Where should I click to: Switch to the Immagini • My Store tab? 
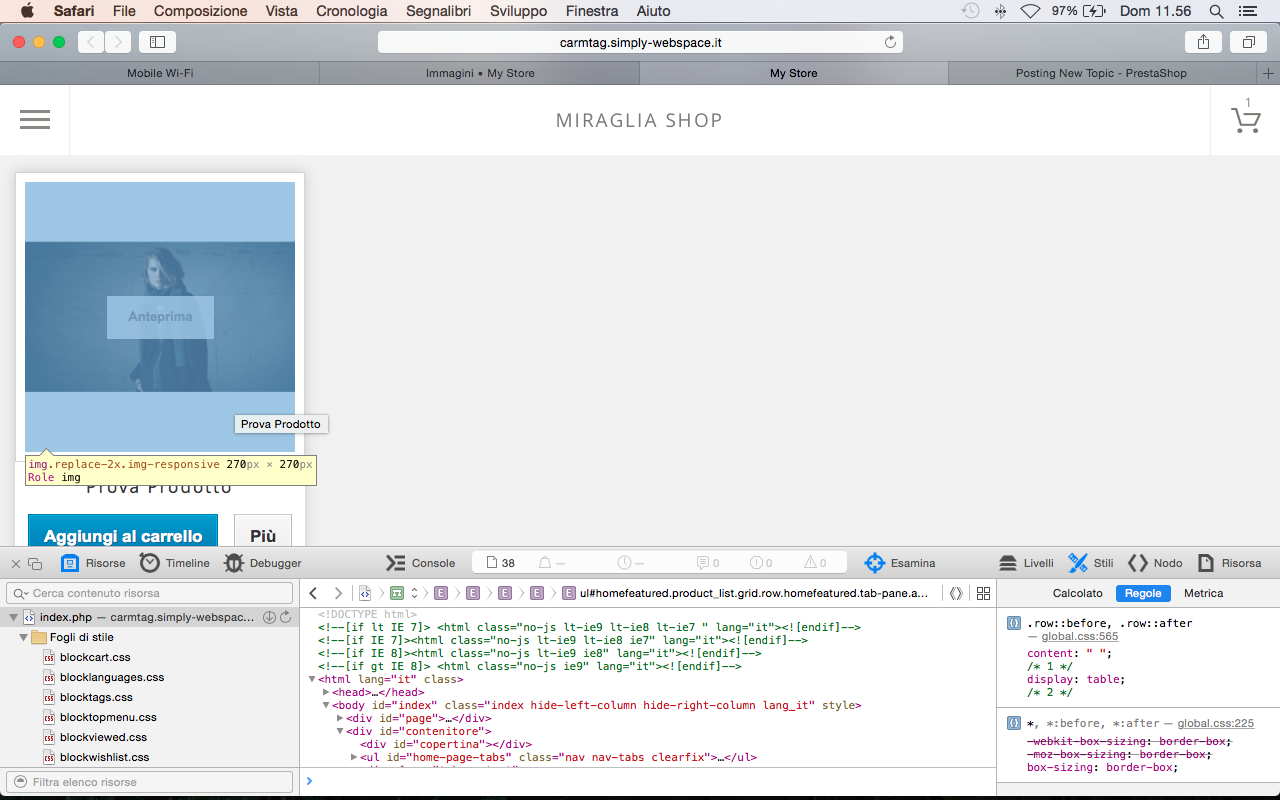pyautogui.click(x=480, y=73)
